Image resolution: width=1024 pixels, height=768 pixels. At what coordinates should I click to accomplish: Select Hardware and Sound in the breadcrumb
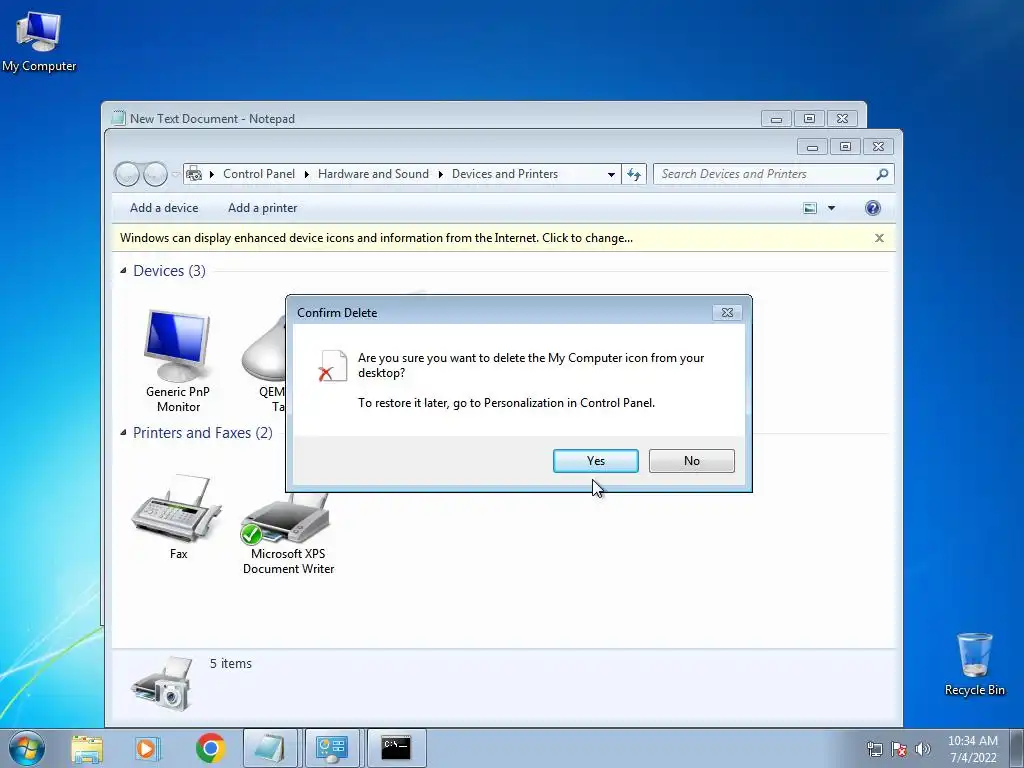[x=373, y=174]
